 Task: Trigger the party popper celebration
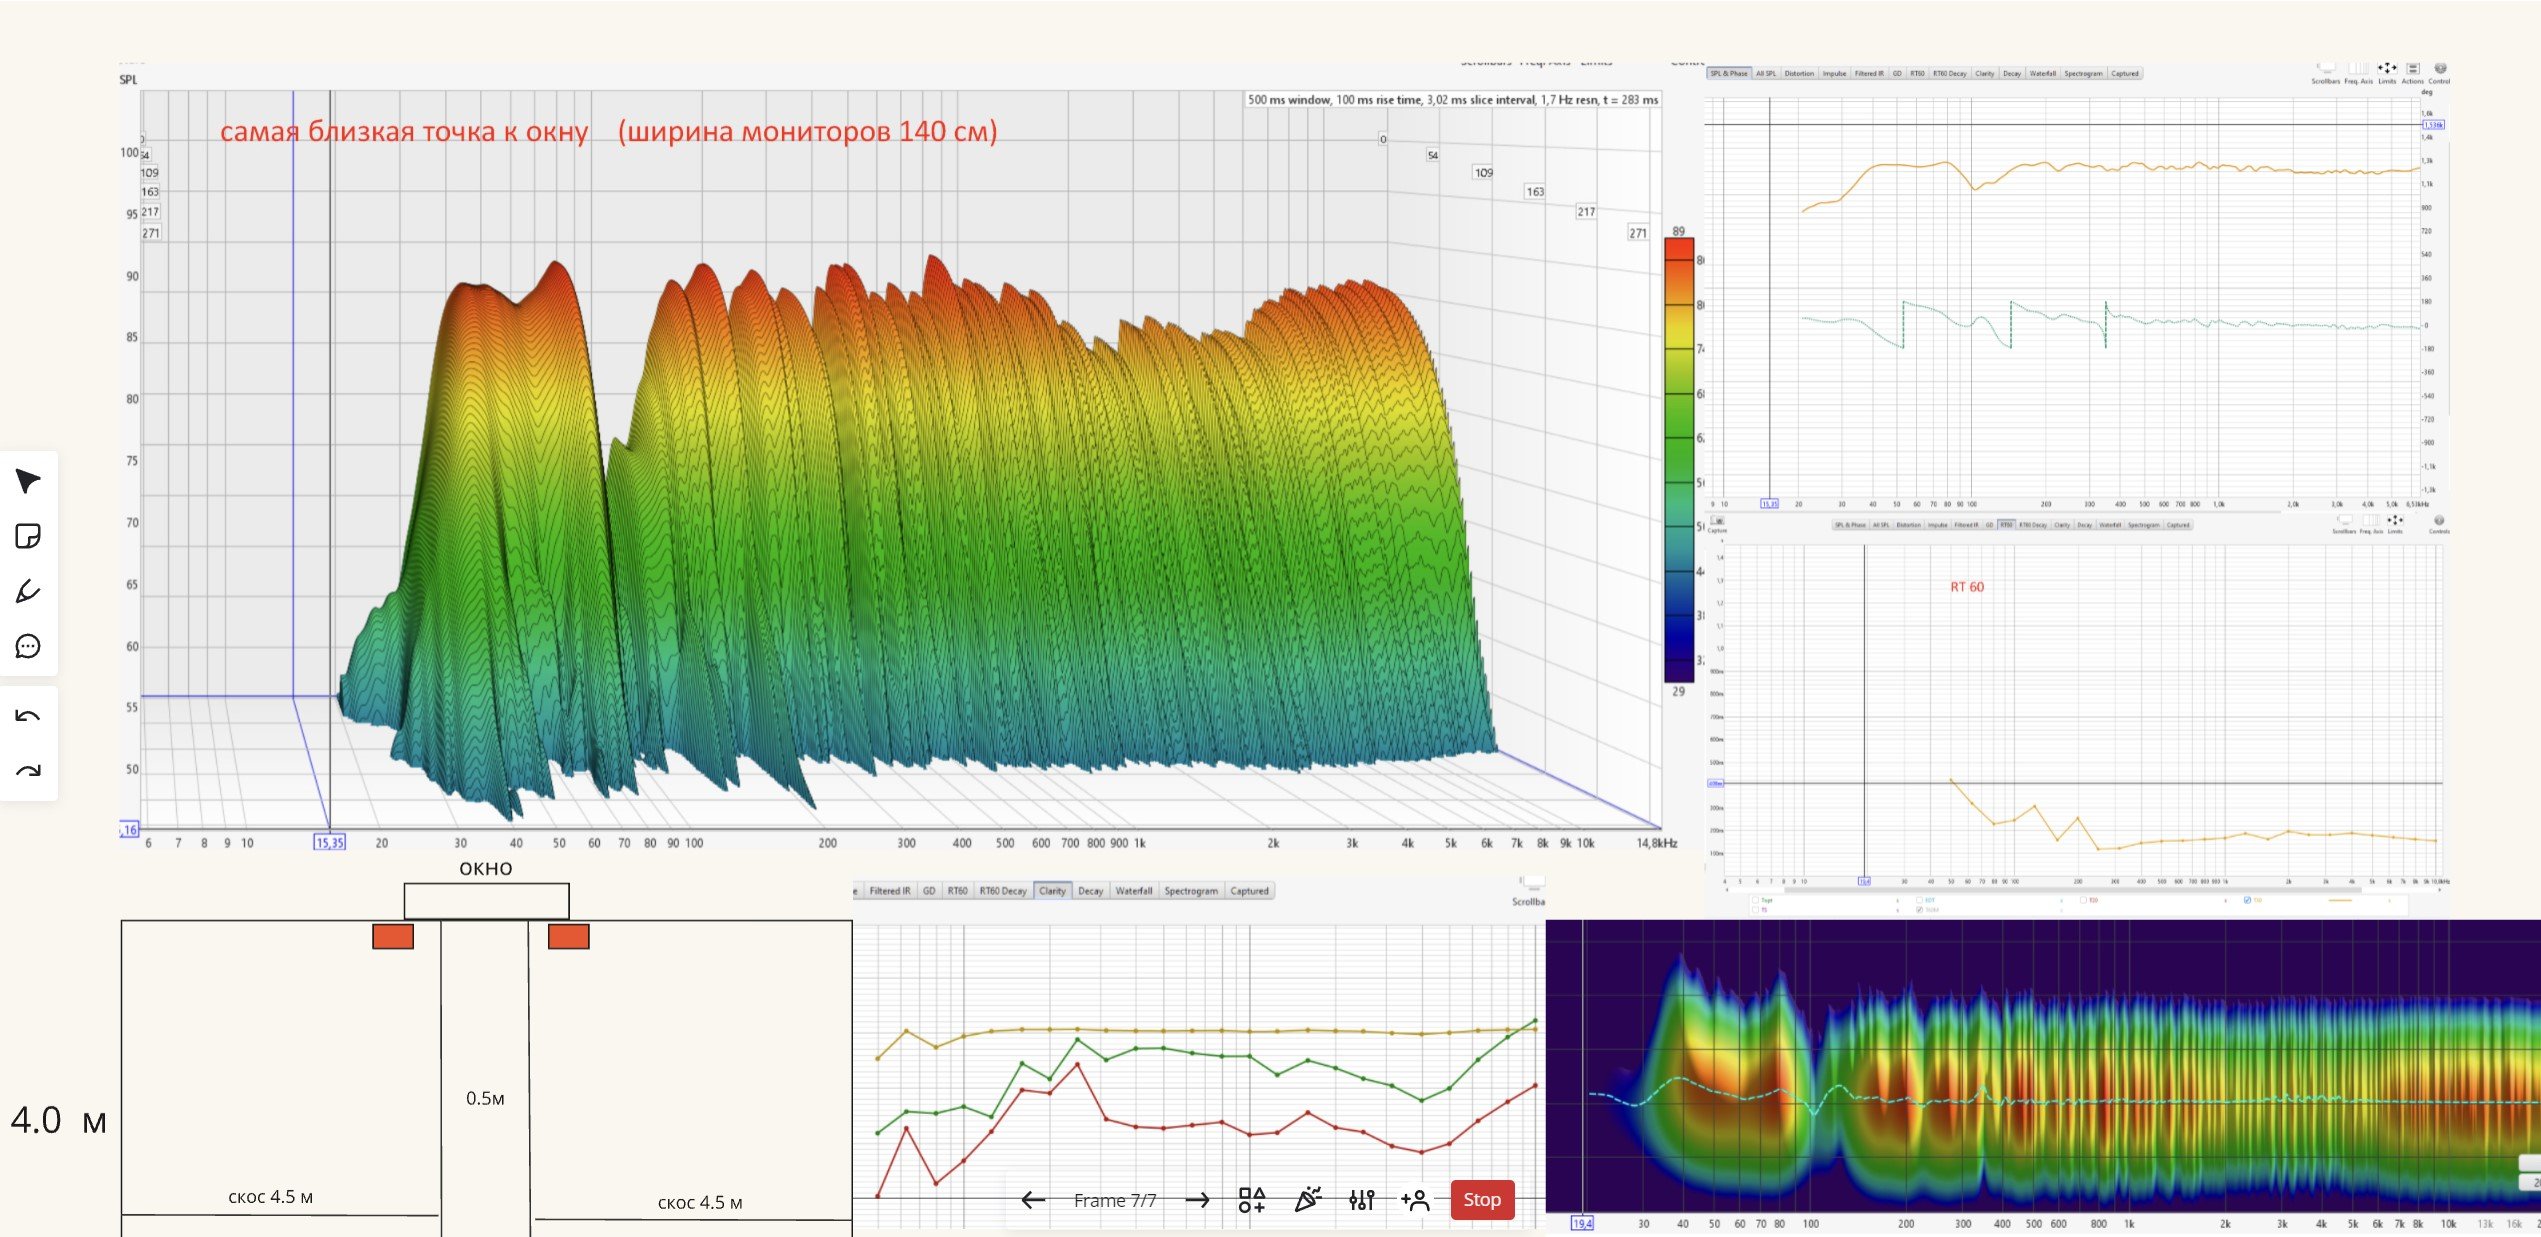coord(1307,1200)
